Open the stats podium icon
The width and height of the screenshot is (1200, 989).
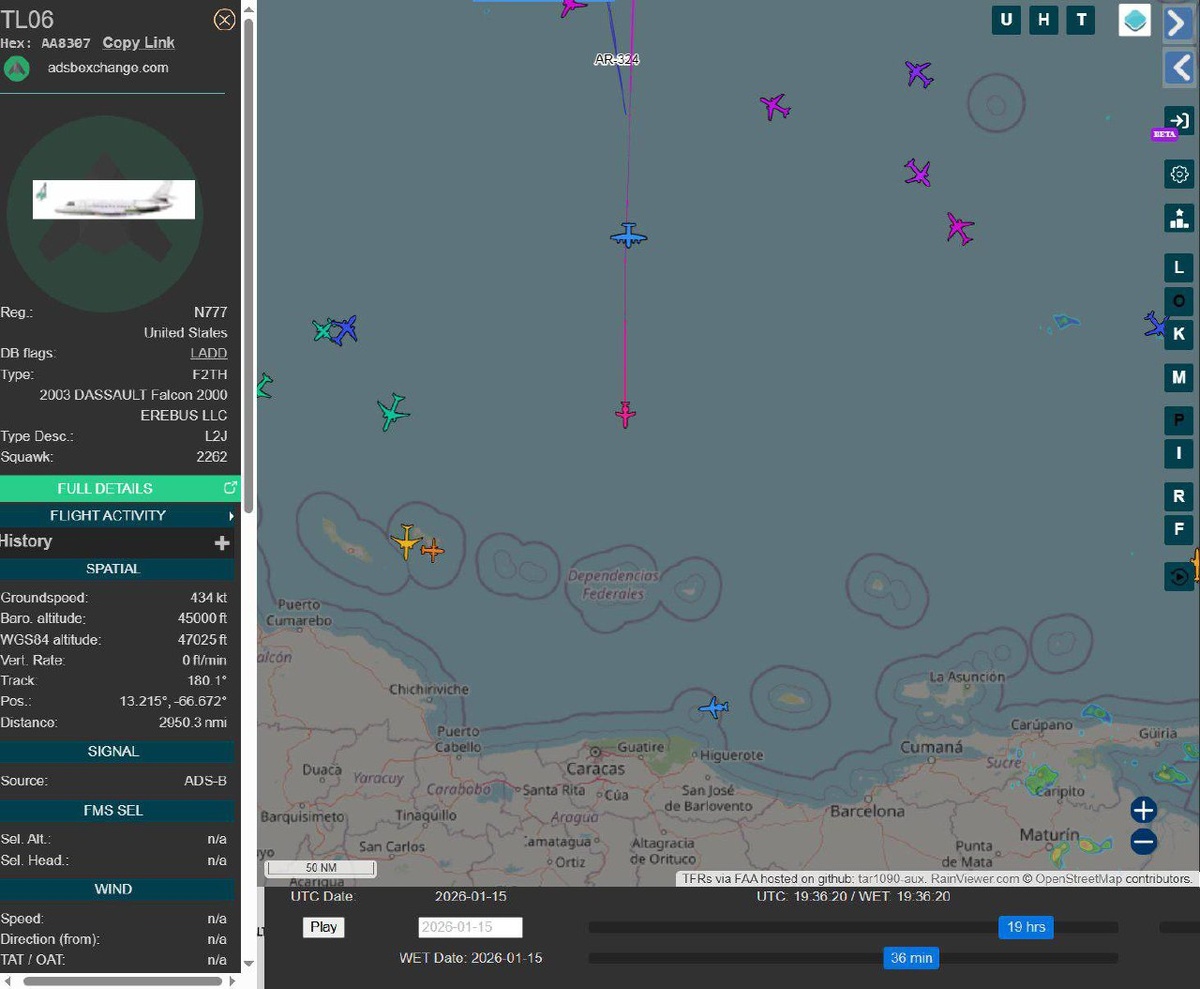(x=1179, y=218)
